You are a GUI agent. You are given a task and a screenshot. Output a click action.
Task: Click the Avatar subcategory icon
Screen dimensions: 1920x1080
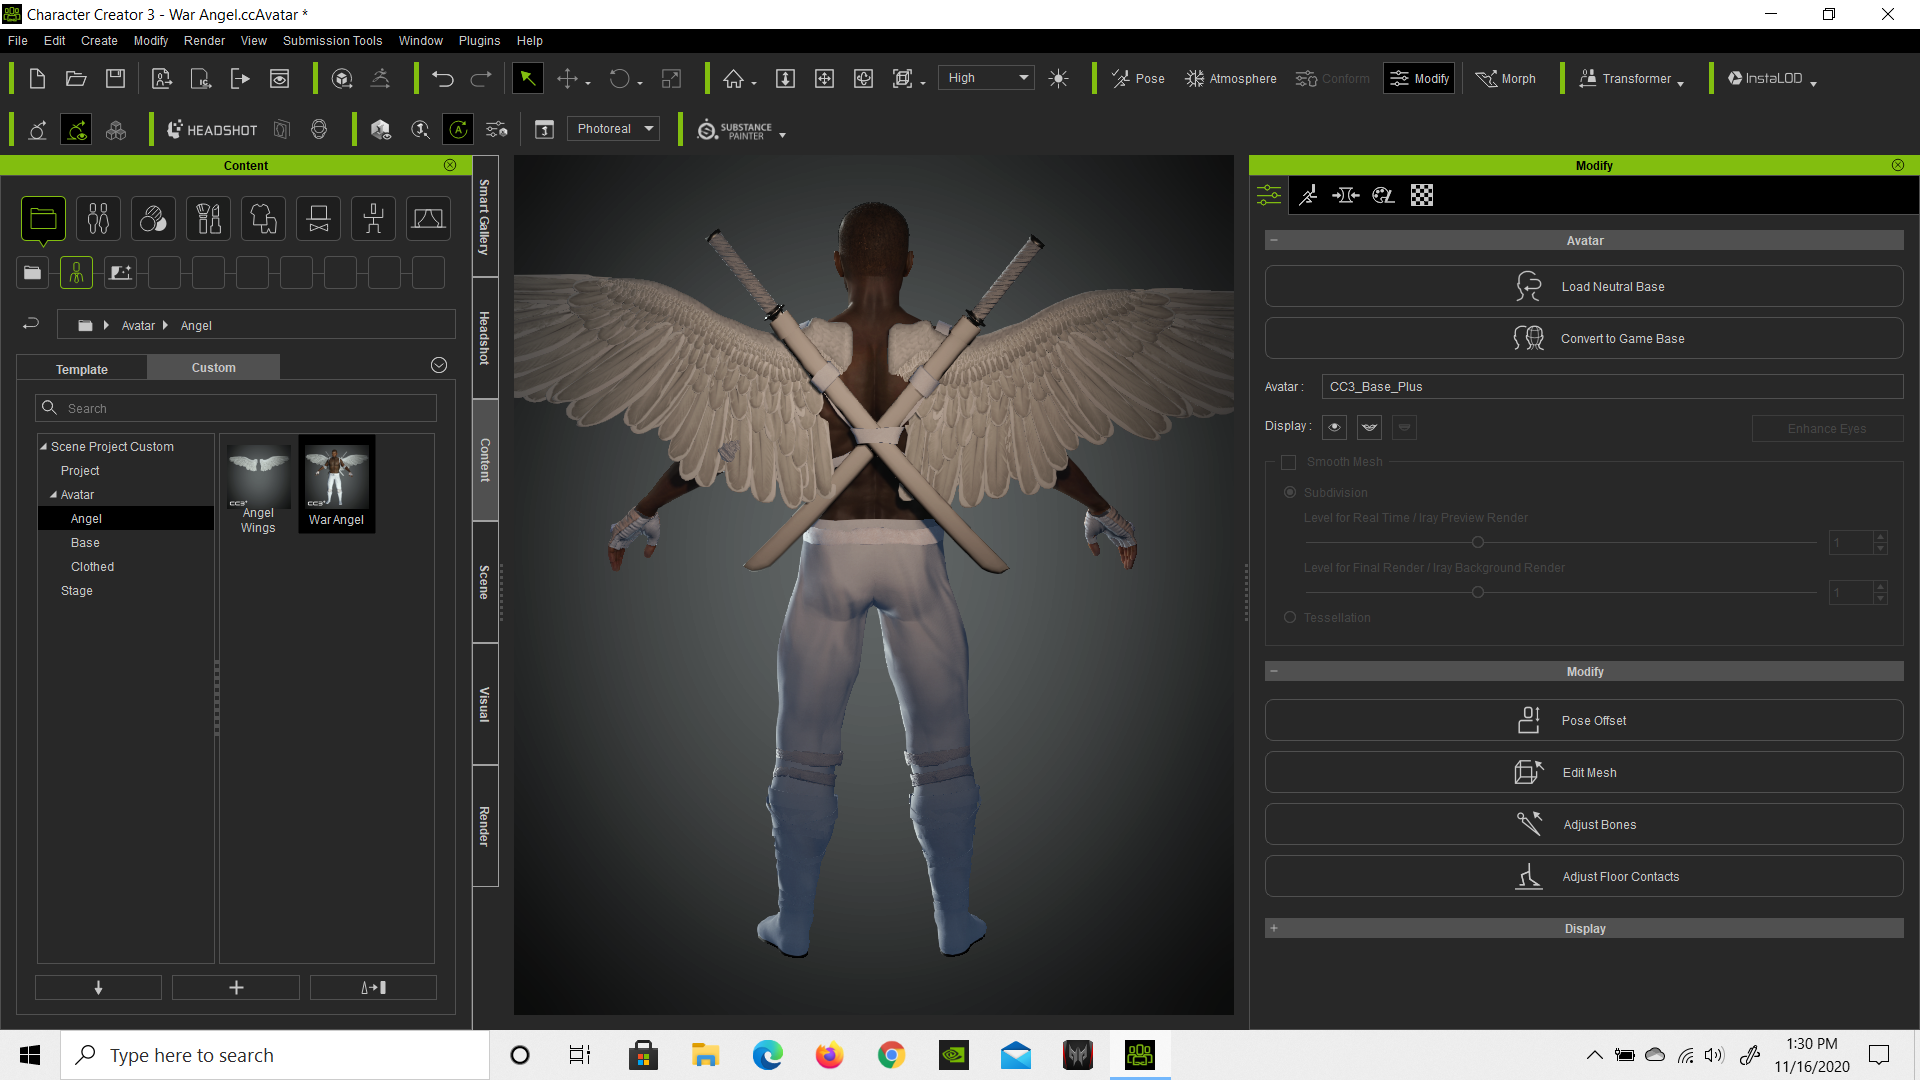tap(76, 273)
